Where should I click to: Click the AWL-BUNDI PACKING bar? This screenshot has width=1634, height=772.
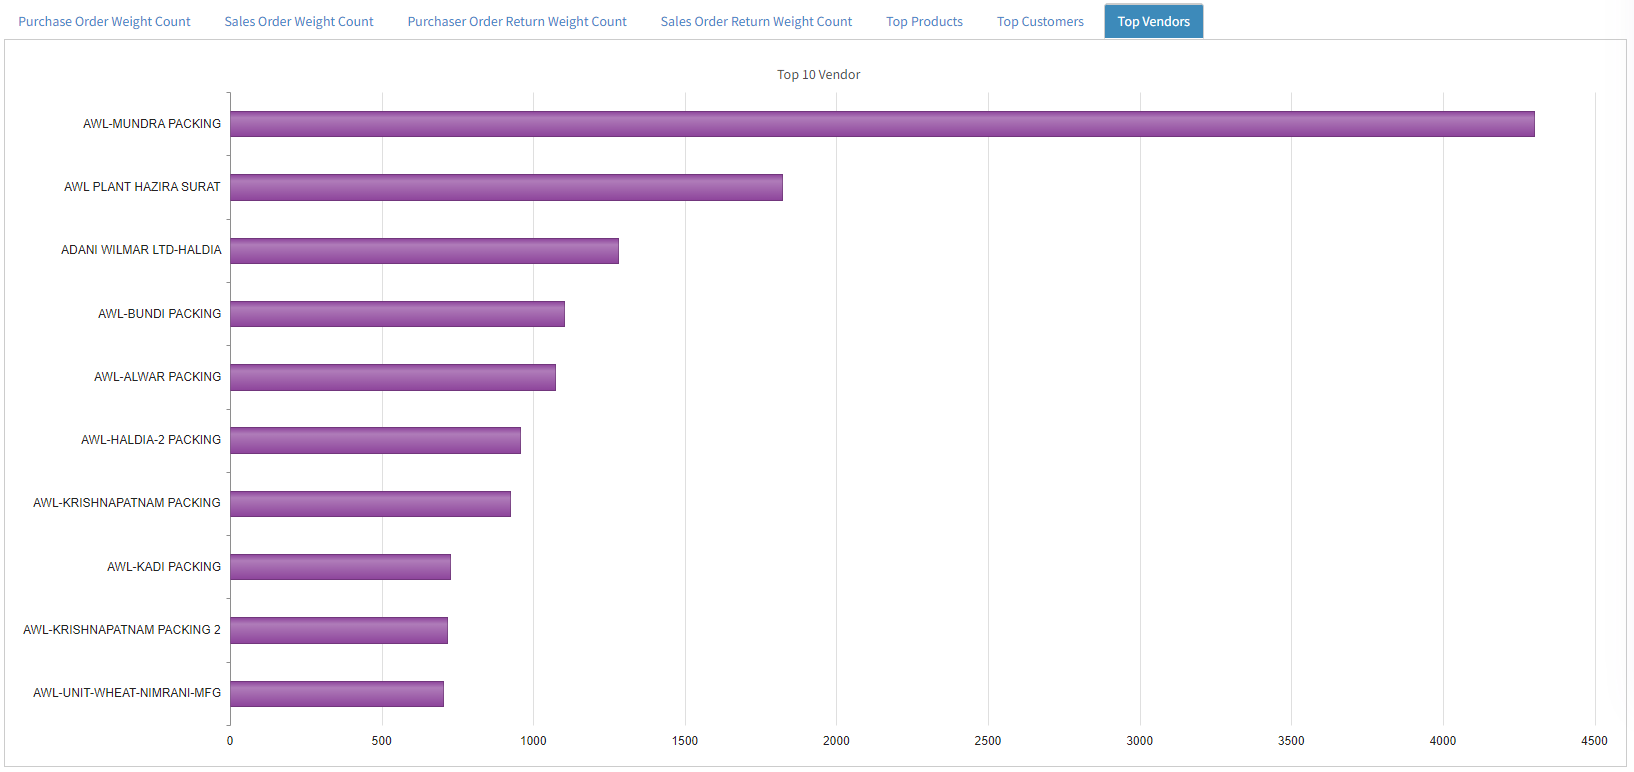(x=397, y=314)
